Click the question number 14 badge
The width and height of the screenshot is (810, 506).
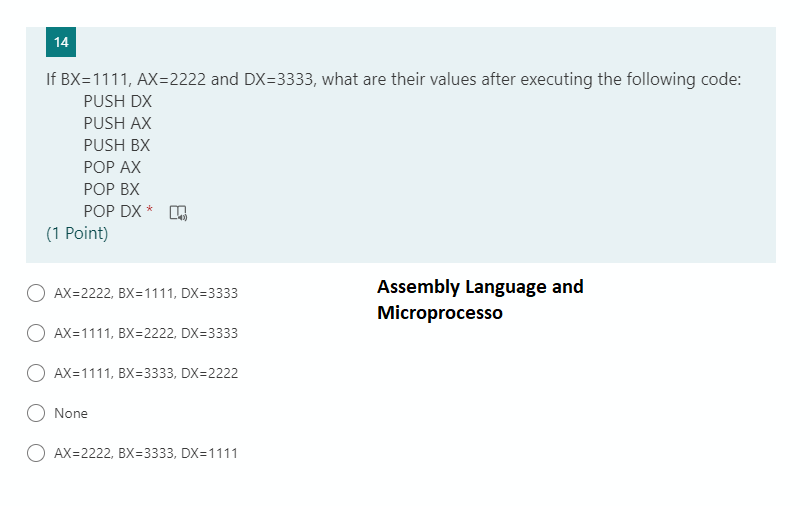[x=61, y=42]
